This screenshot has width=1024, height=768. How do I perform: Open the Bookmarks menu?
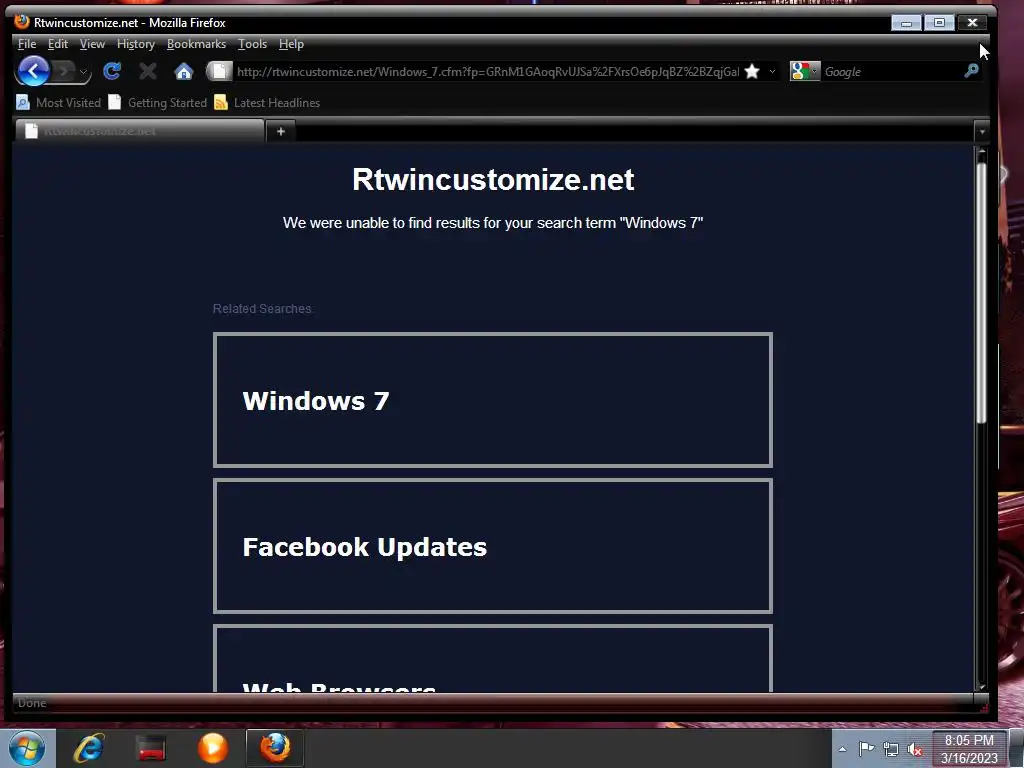coord(196,44)
